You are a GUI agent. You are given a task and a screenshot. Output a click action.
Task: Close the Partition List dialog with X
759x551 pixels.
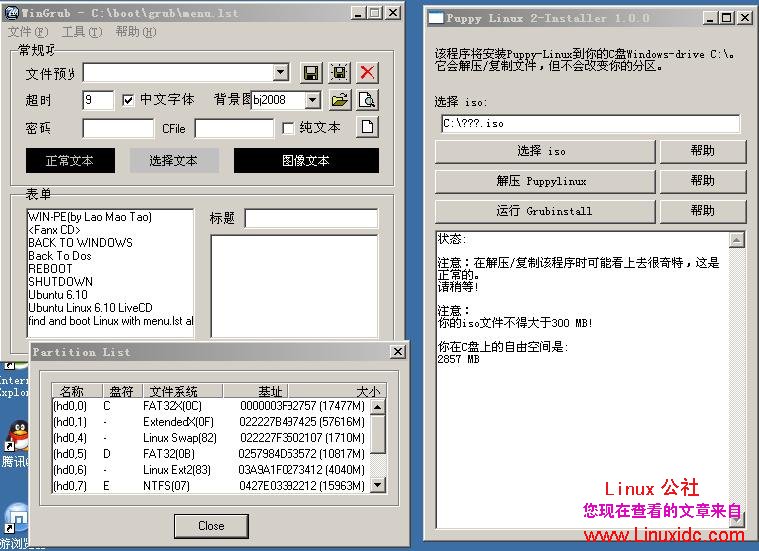pyautogui.click(x=397, y=352)
